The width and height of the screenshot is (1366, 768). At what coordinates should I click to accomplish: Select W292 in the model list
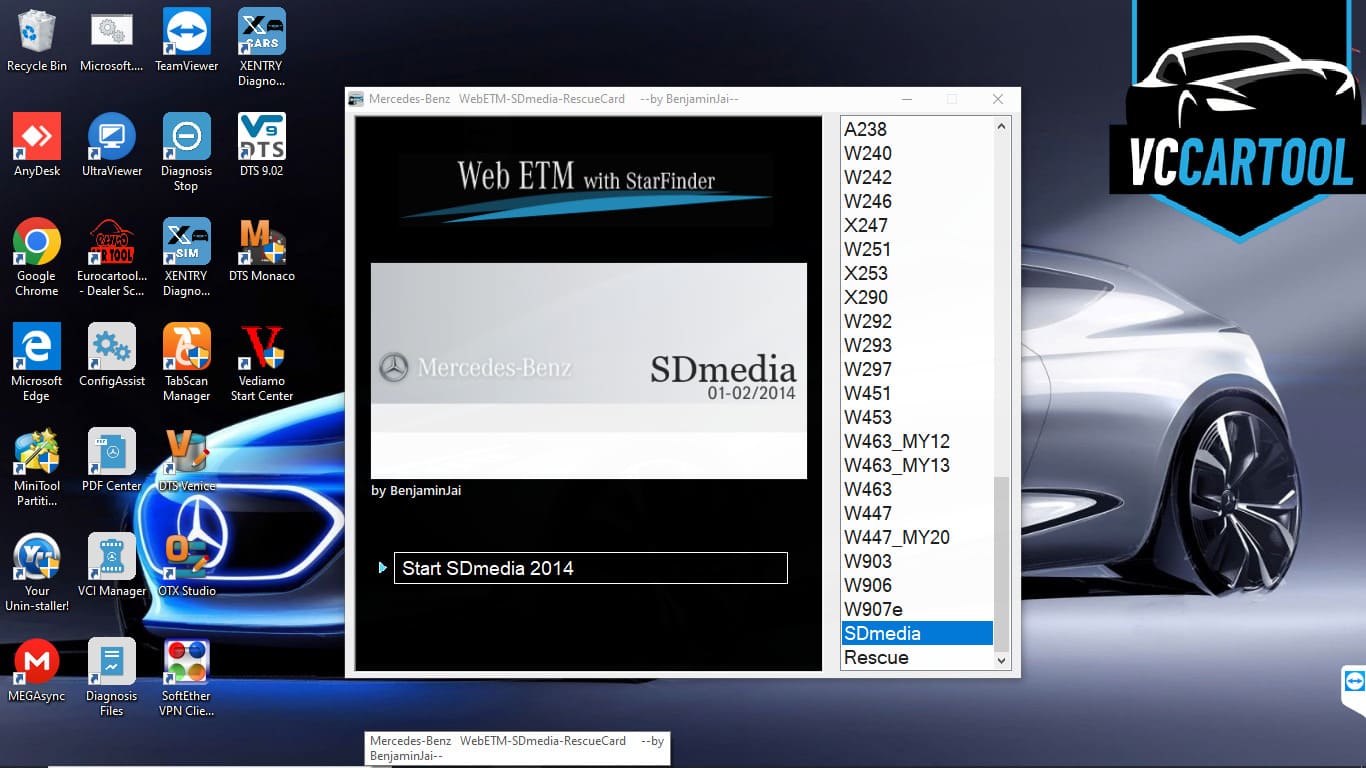pos(917,321)
